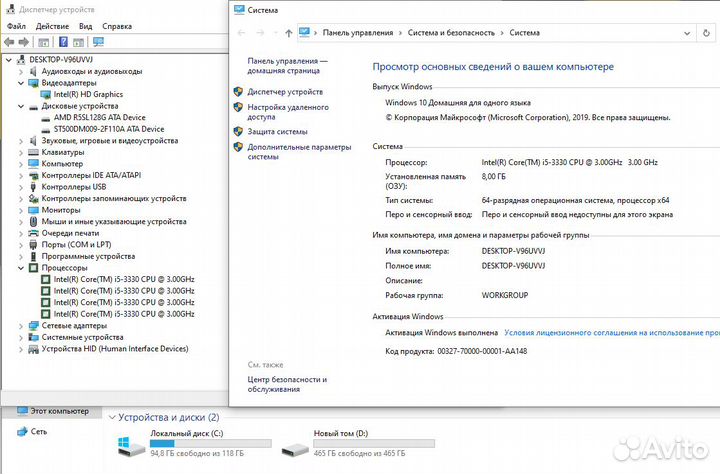Collapse the DESKTOP-V96UVVJ root node
Screen dimensions: 720x474
(x=9, y=60)
